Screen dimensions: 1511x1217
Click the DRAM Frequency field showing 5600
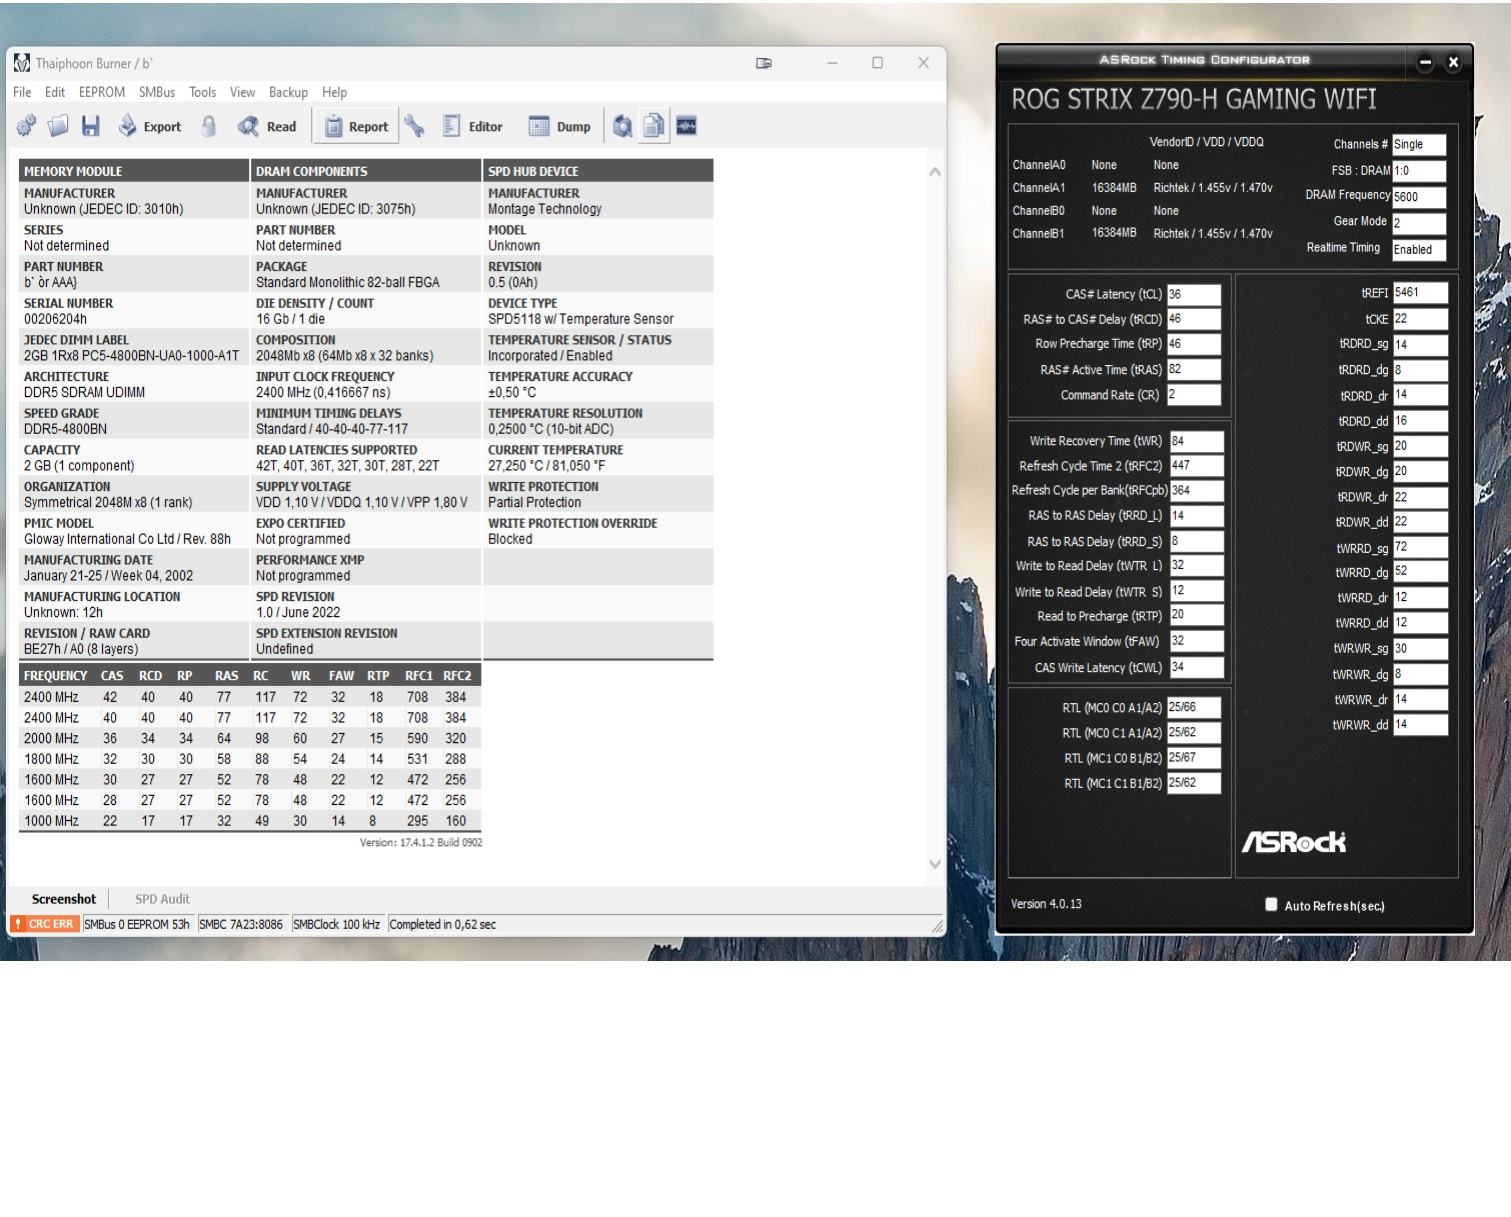click(1419, 197)
